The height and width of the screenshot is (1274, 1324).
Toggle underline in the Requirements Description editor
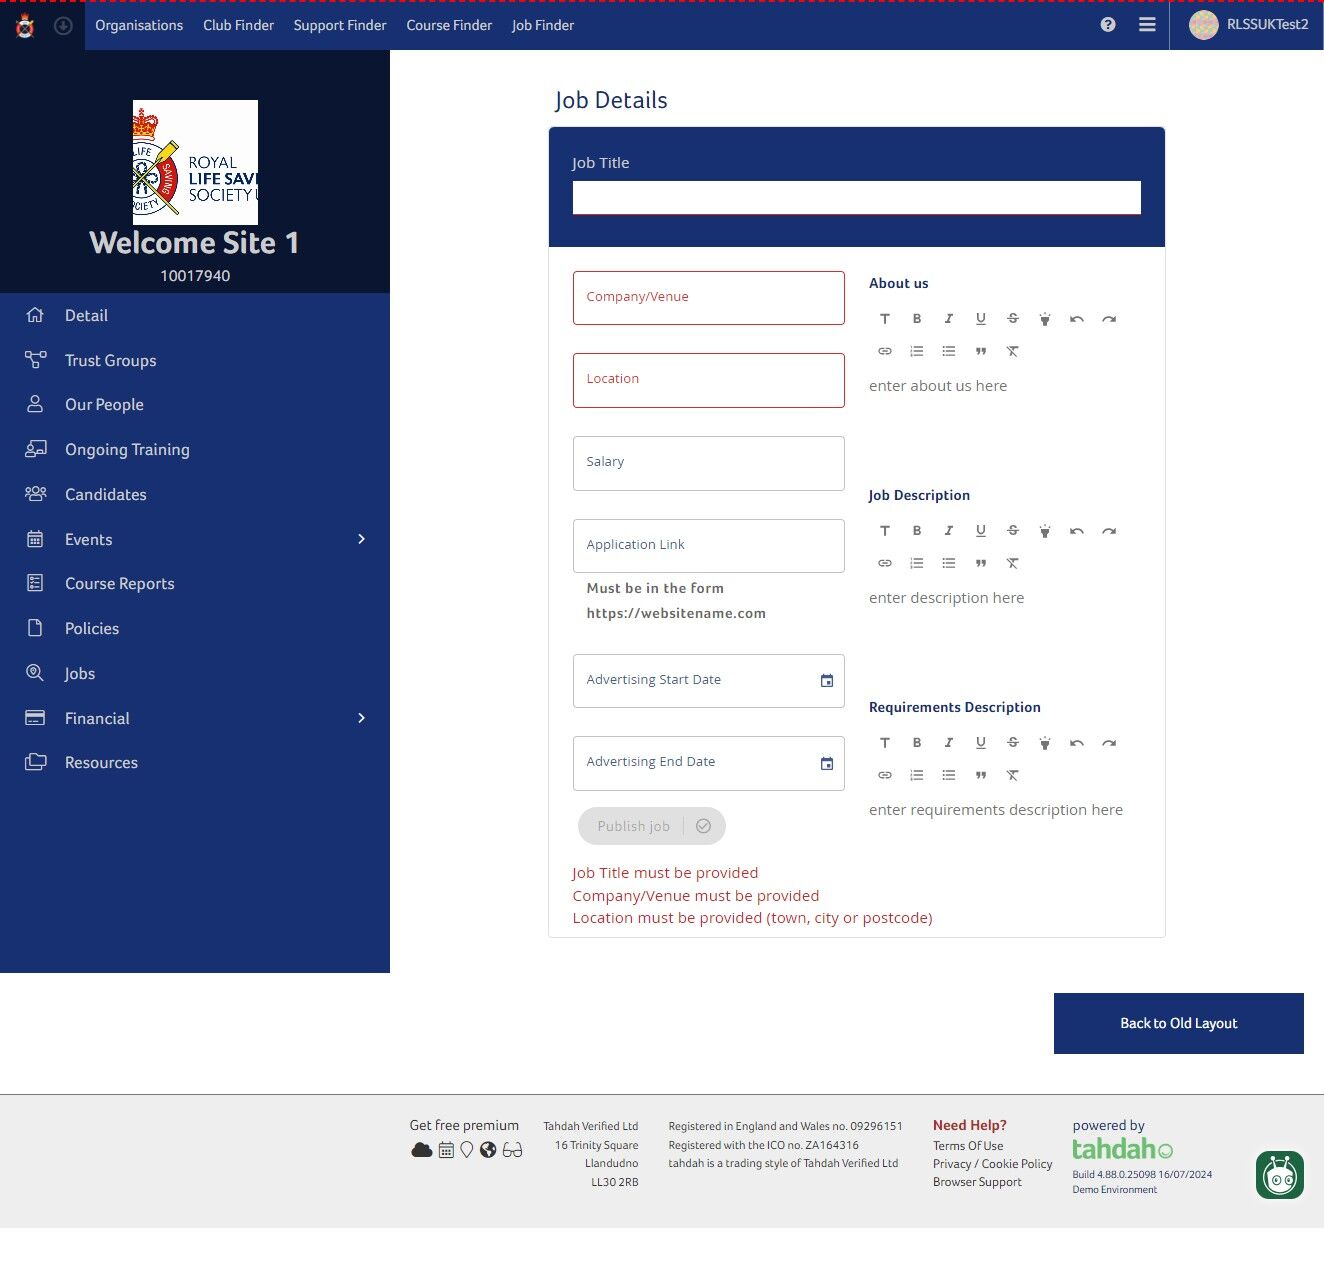click(981, 742)
